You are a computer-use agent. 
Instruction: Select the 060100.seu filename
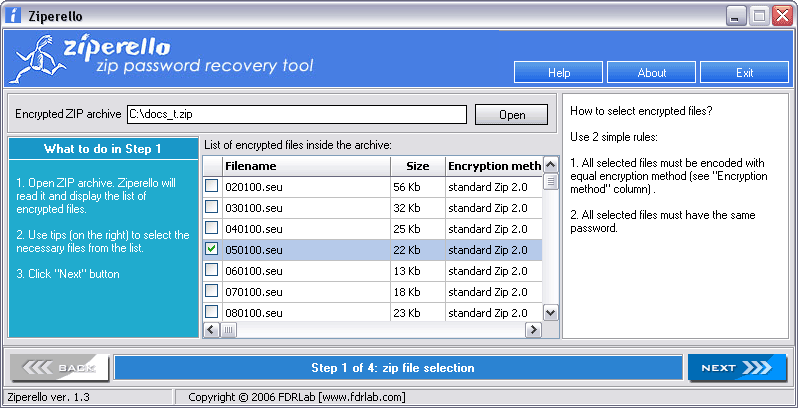coord(253,271)
